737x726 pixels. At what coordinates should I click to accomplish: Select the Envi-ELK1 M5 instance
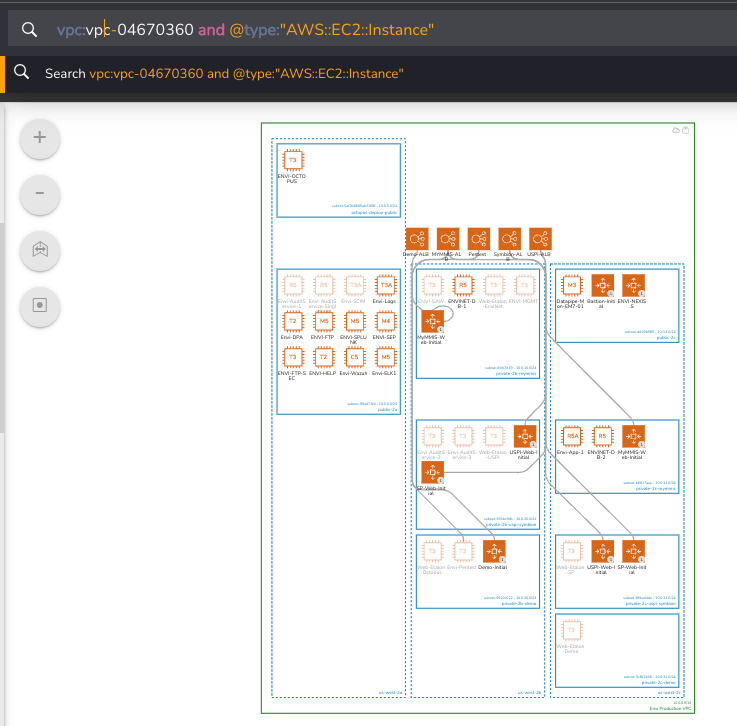[x=385, y=358]
